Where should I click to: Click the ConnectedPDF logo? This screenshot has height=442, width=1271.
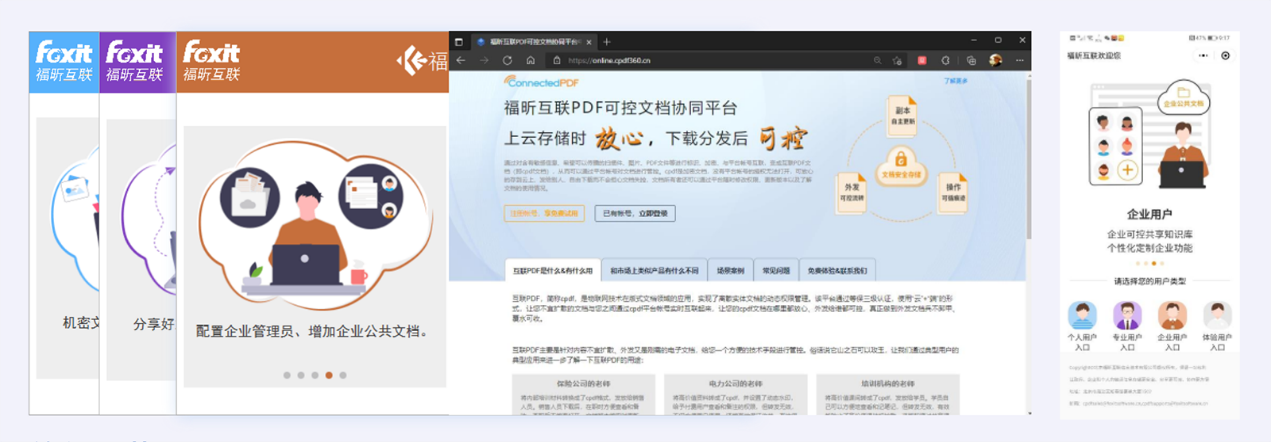541,84
